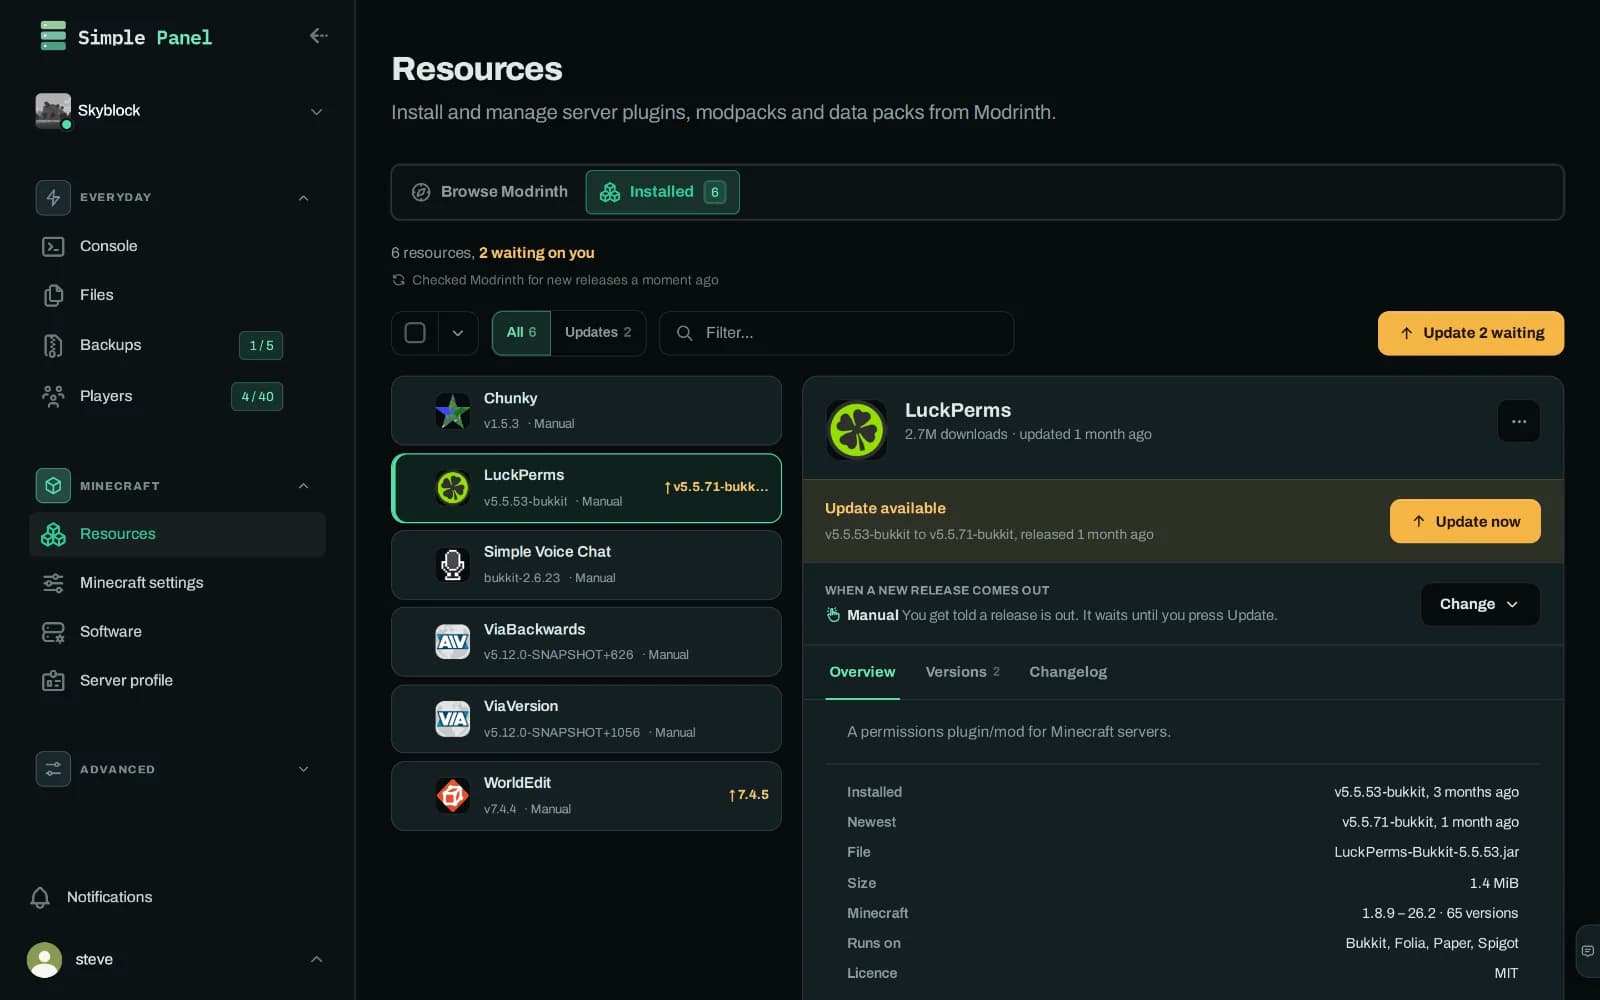
Task: Click the Update 2 waiting button
Action: (x=1470, y=333)
